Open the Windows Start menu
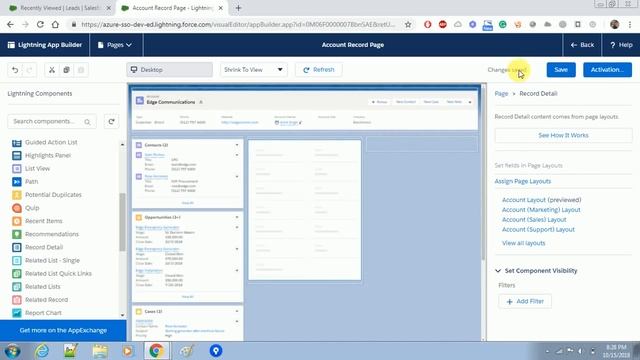Screen dimensions: 640x360 [x=12, y=351]
